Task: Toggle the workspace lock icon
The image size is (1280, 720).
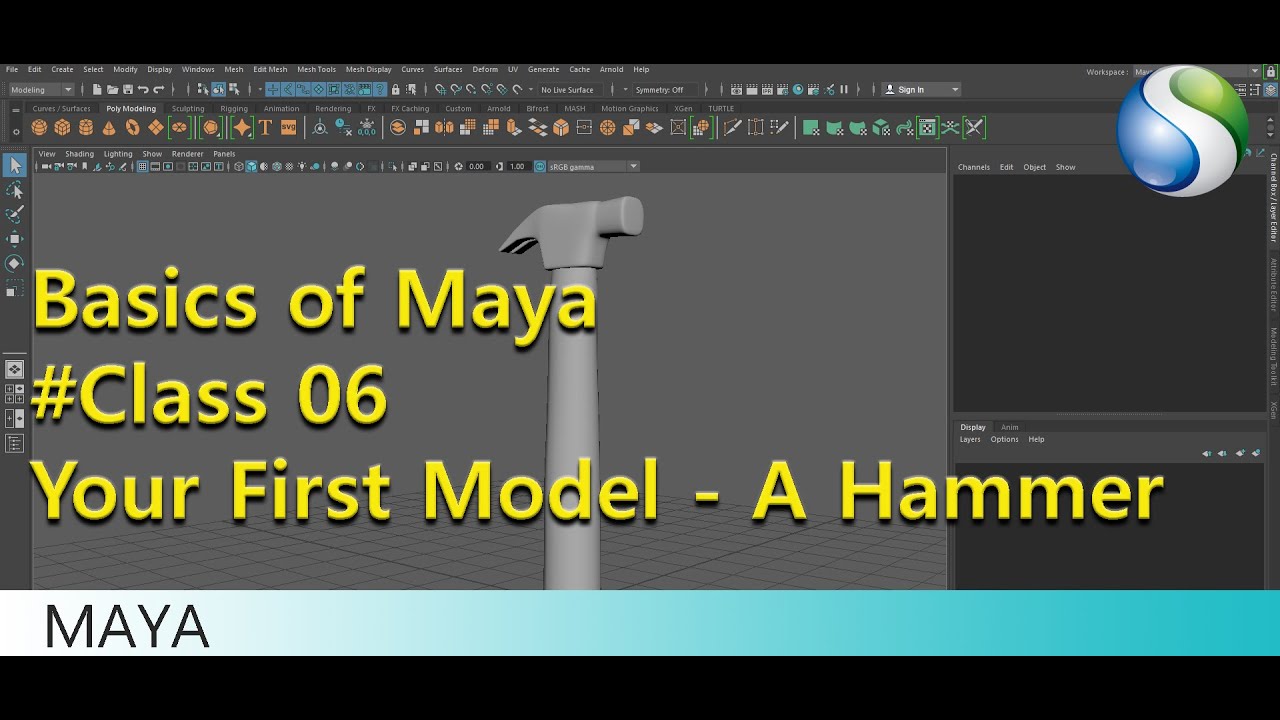Action: [x=1272, y=72]
